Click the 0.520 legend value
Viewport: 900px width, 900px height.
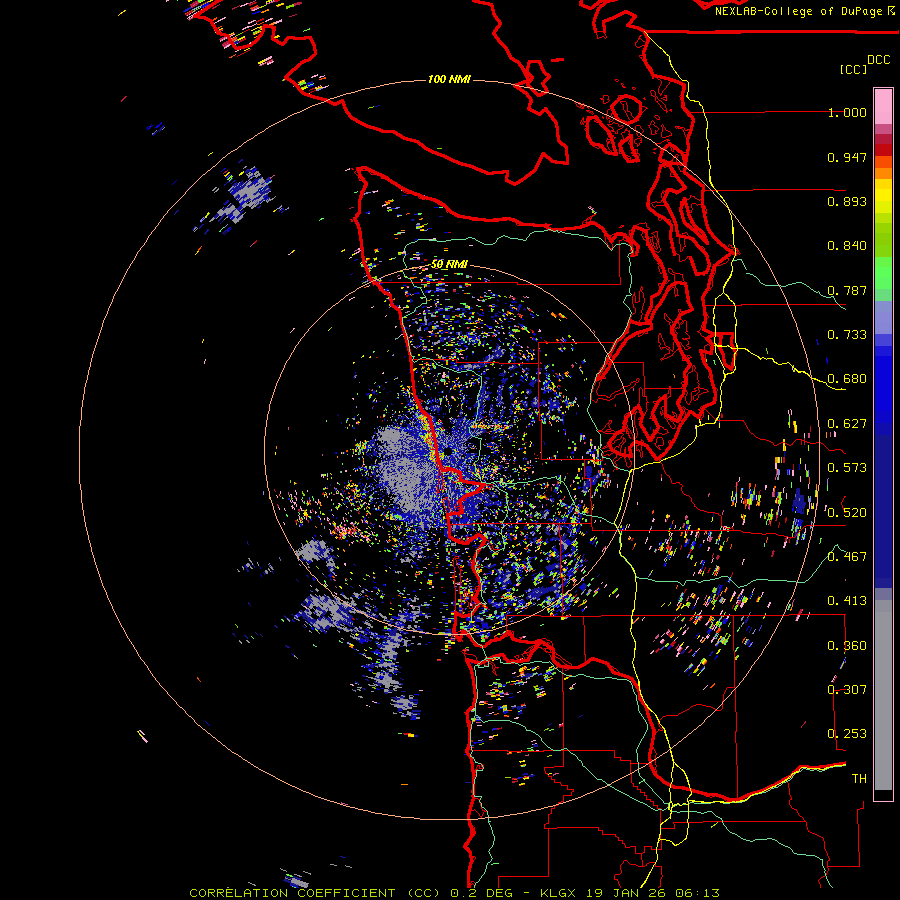847,512
